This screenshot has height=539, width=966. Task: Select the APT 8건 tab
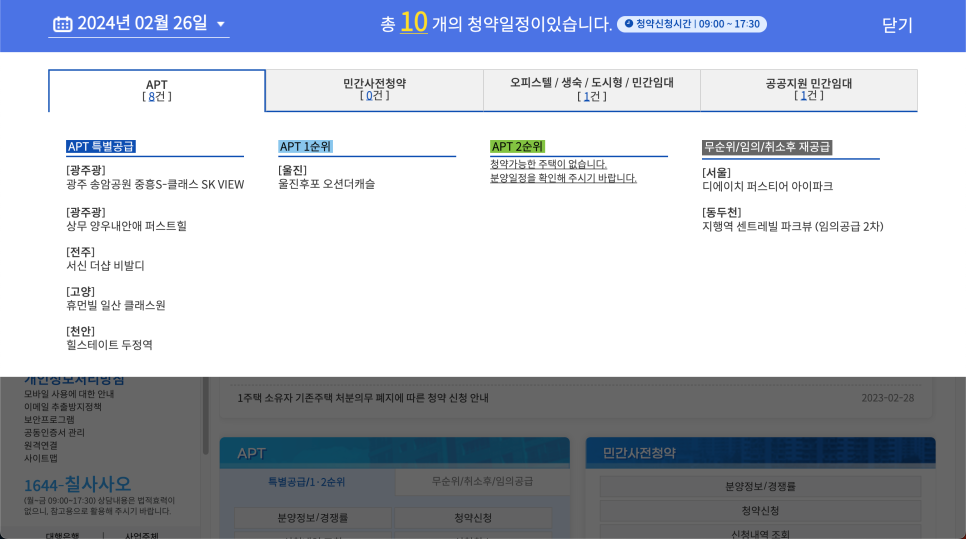[x=157, y=91]
